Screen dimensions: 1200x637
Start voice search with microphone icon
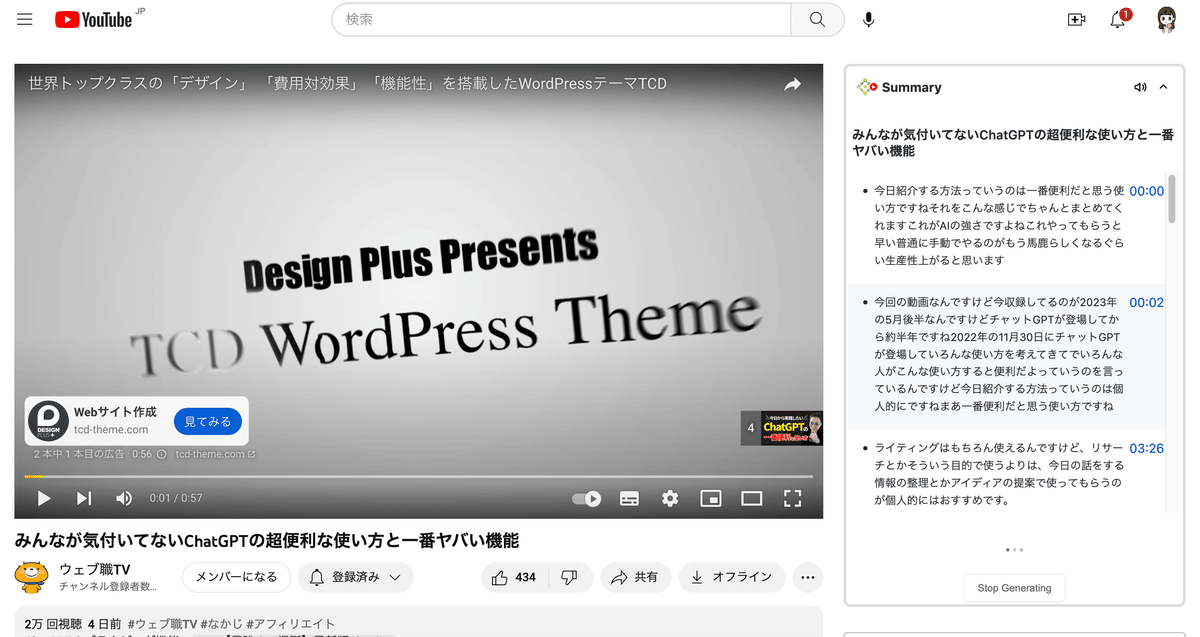(x=869, y=19)
